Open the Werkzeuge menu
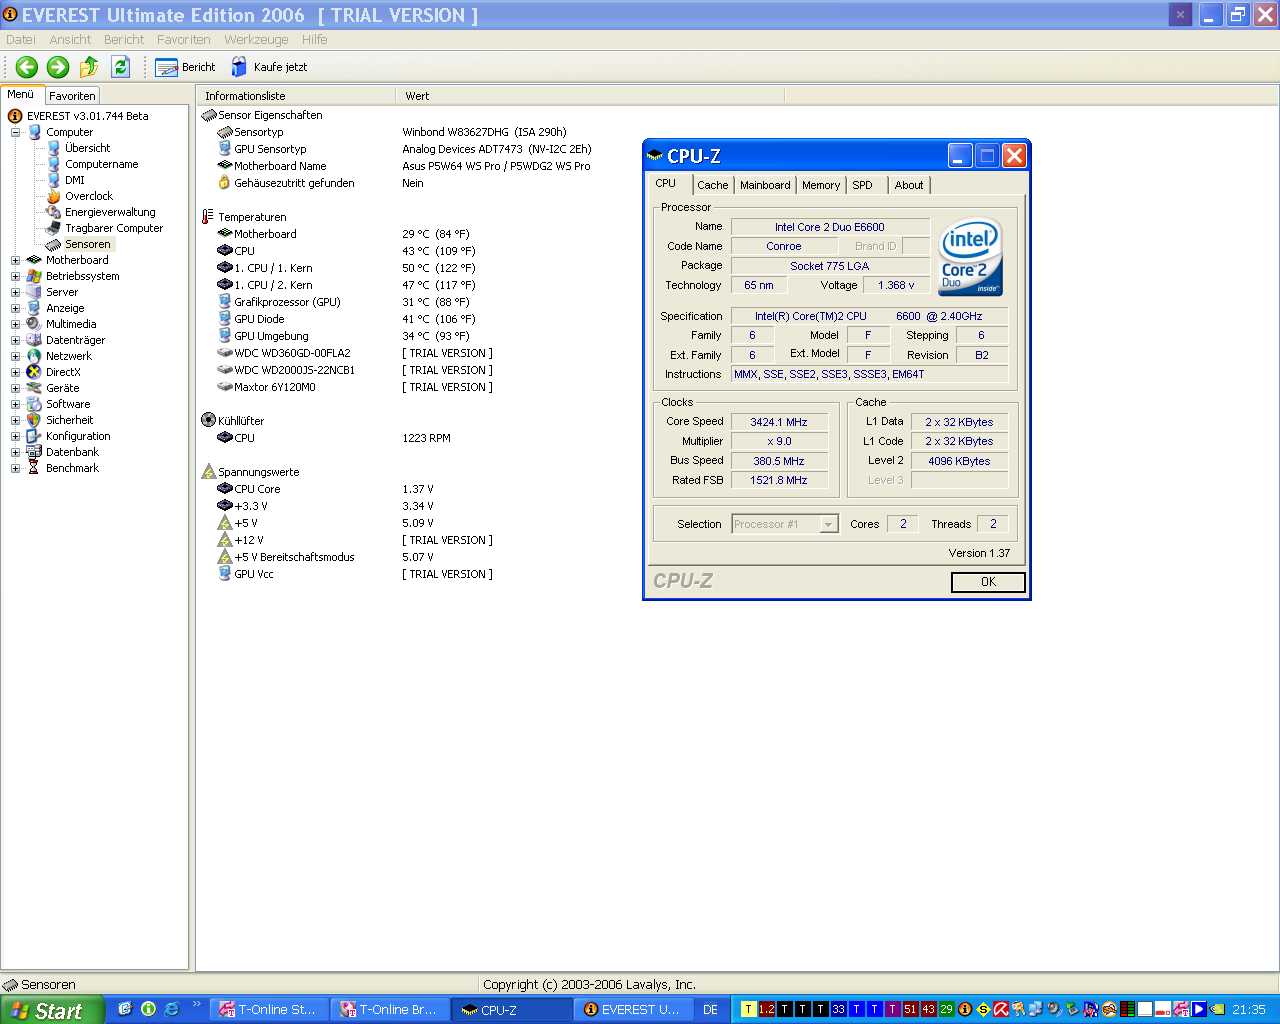The width and height of the screenshot is (1280, 1024). 256,40
